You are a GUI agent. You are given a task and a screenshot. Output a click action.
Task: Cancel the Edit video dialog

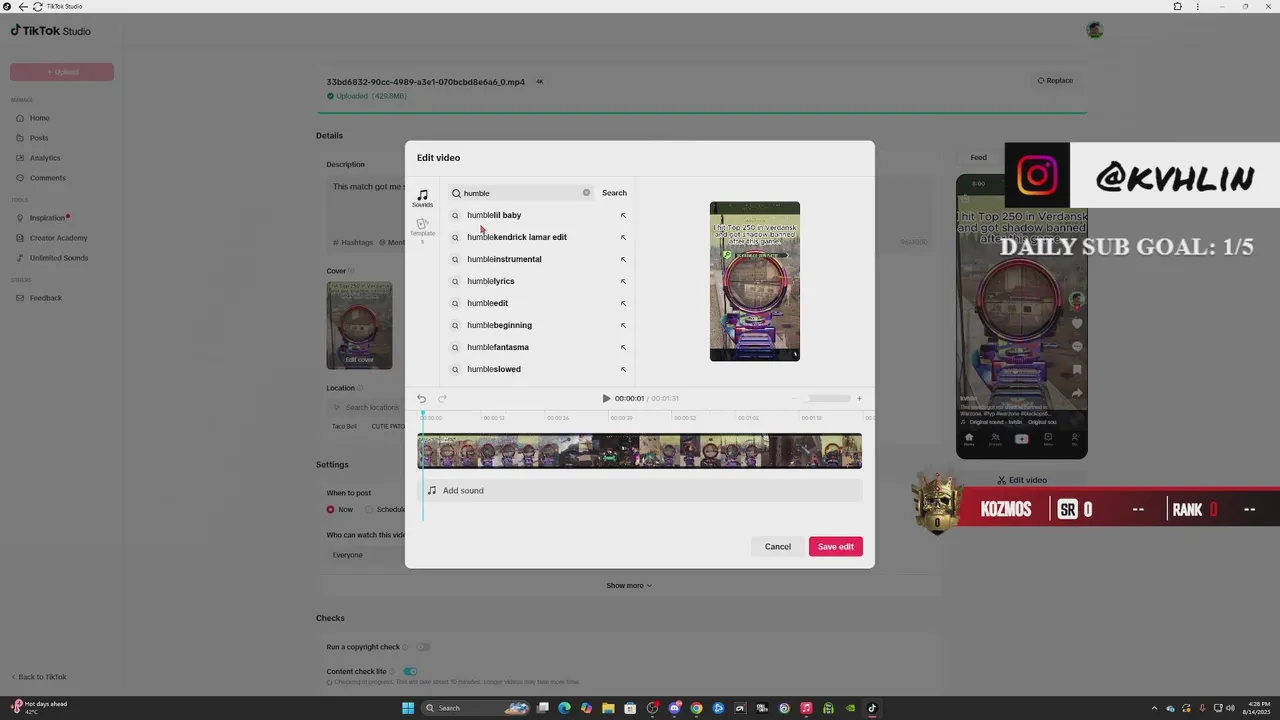(778, 547)
